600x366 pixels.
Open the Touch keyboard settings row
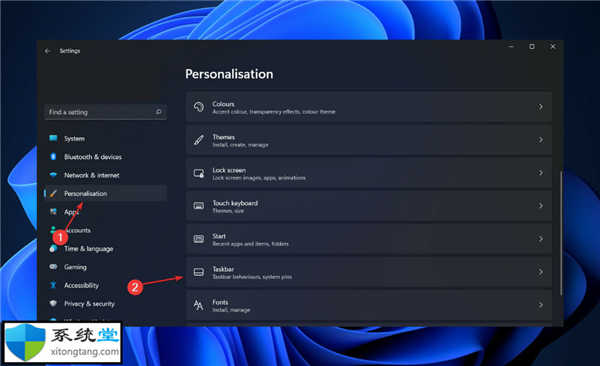[369, 206]
